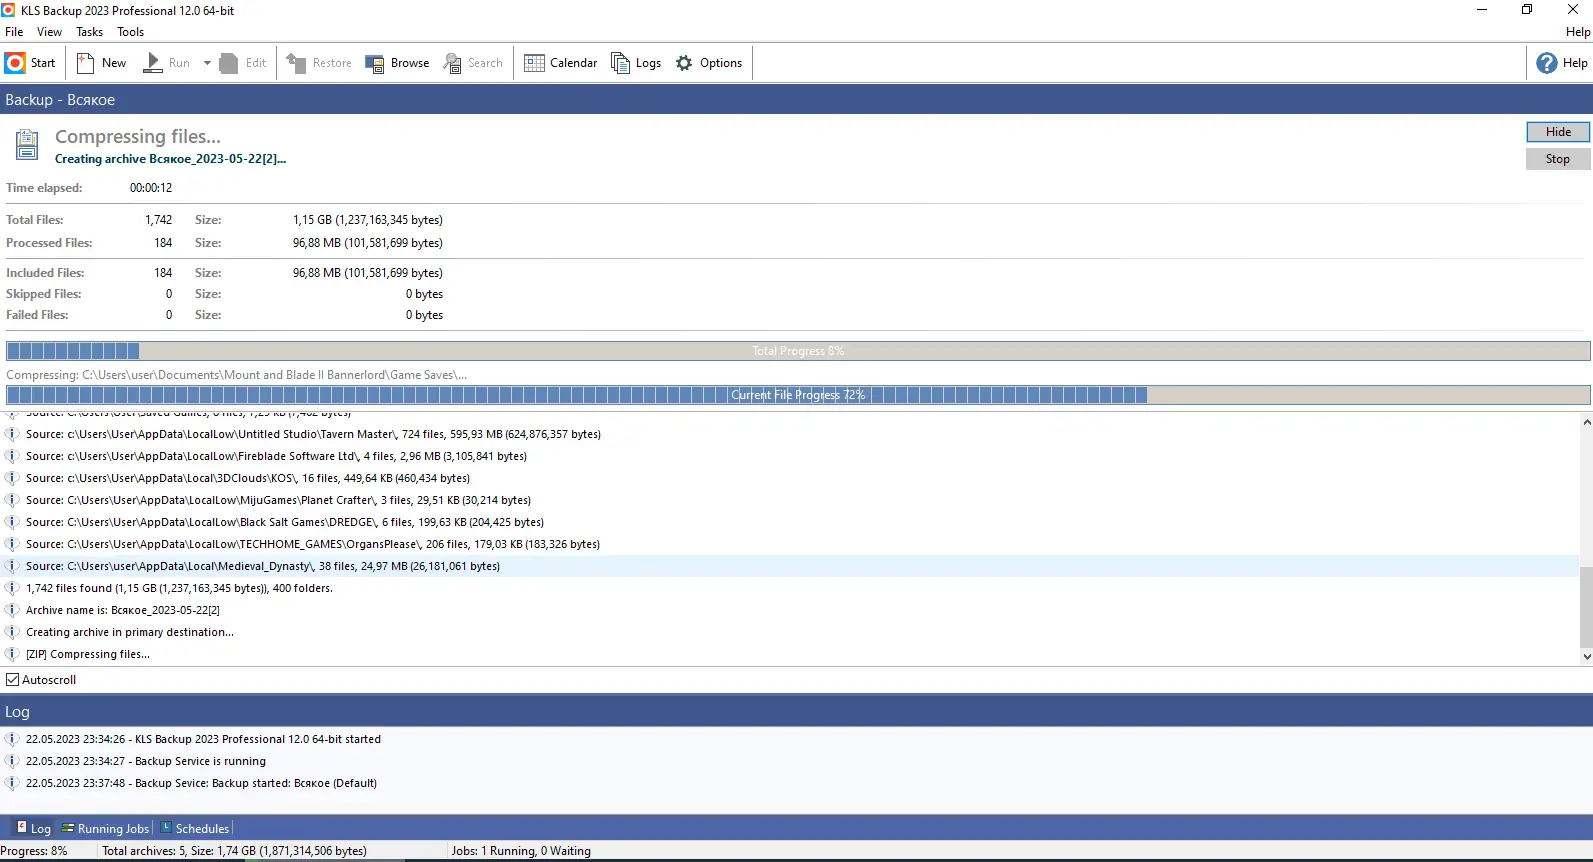Click the Current File Progress bar

(x=798, y=395)
